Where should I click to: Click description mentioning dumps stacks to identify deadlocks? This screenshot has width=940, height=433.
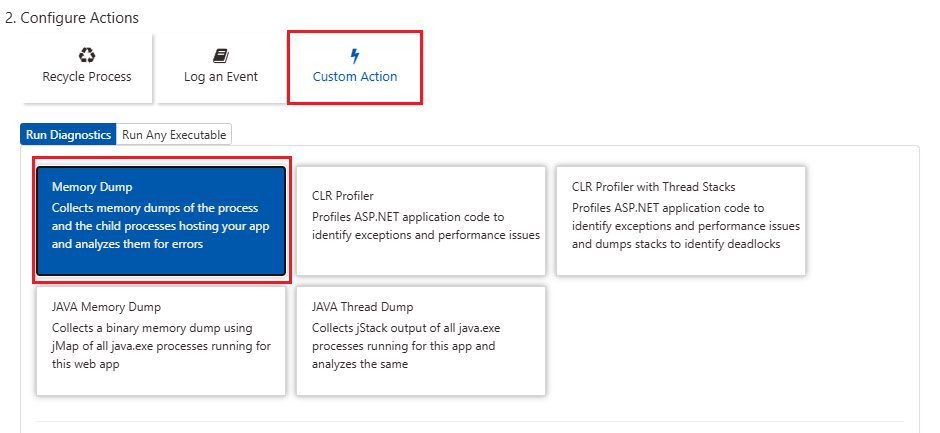point(686,226)
